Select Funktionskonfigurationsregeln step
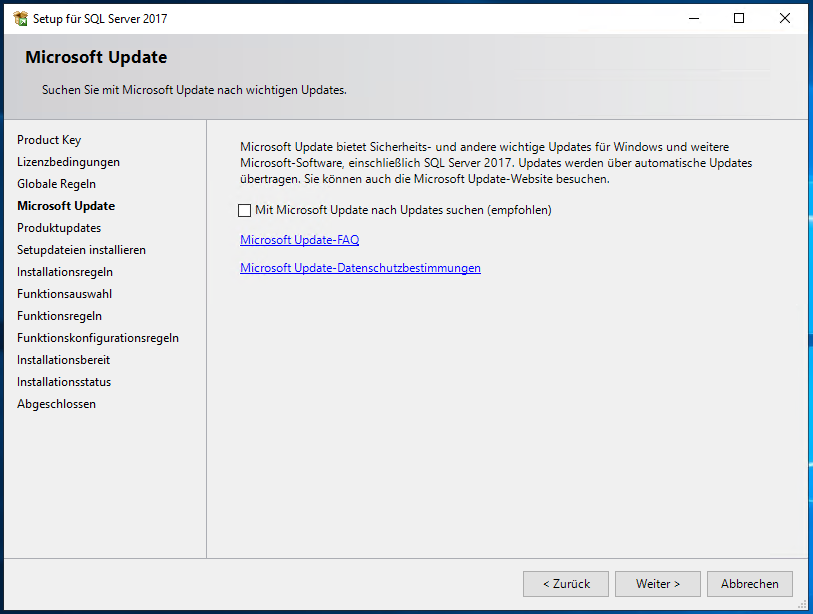This screenshot has height=614, width=813. pos(97,338)
